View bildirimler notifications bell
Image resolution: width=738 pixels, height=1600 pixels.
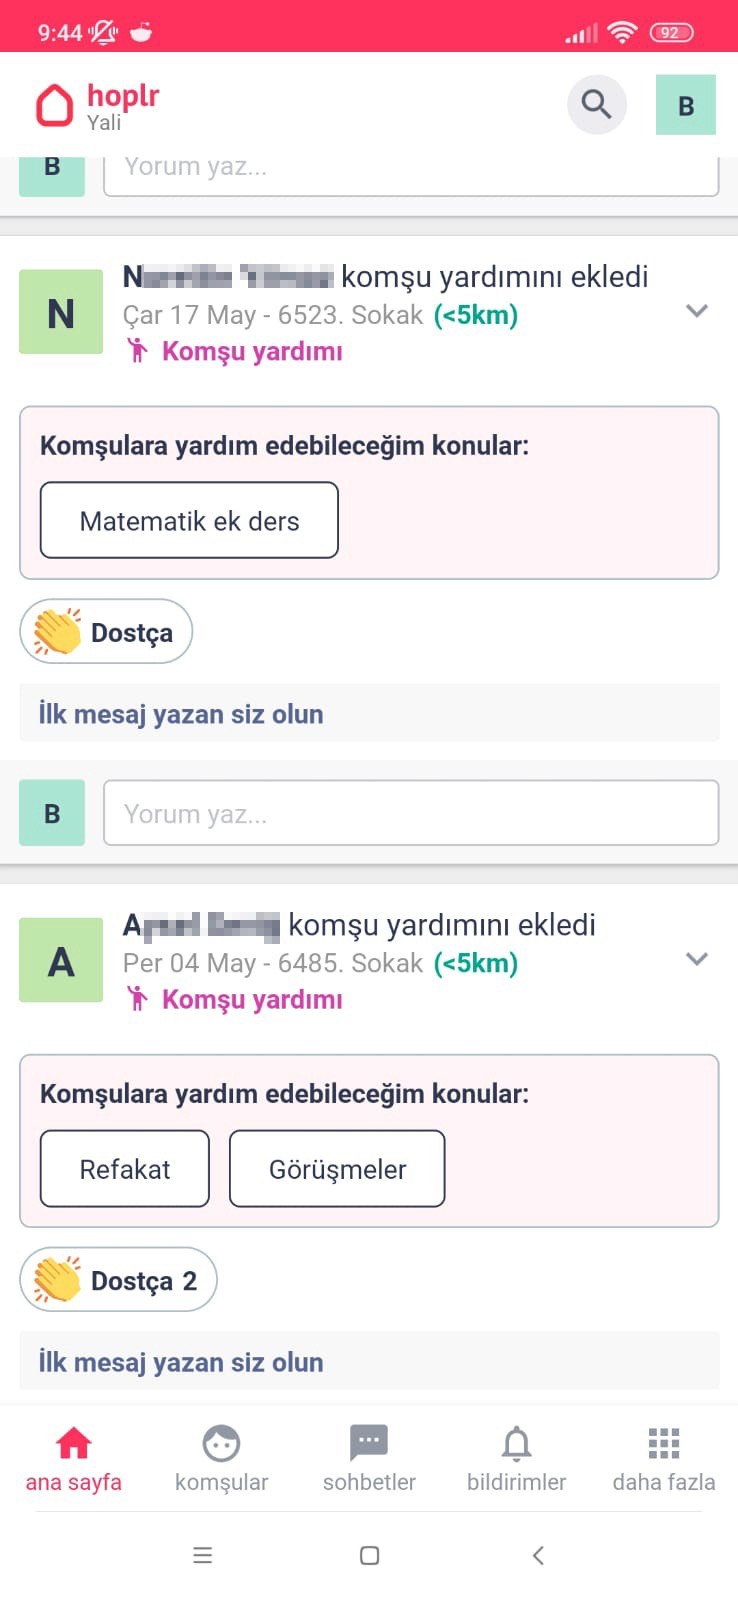[516, 1458]
